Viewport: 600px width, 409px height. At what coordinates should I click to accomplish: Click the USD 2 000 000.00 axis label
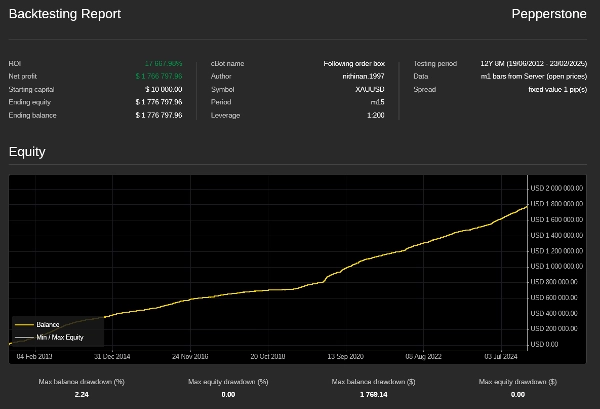(556, 187)
